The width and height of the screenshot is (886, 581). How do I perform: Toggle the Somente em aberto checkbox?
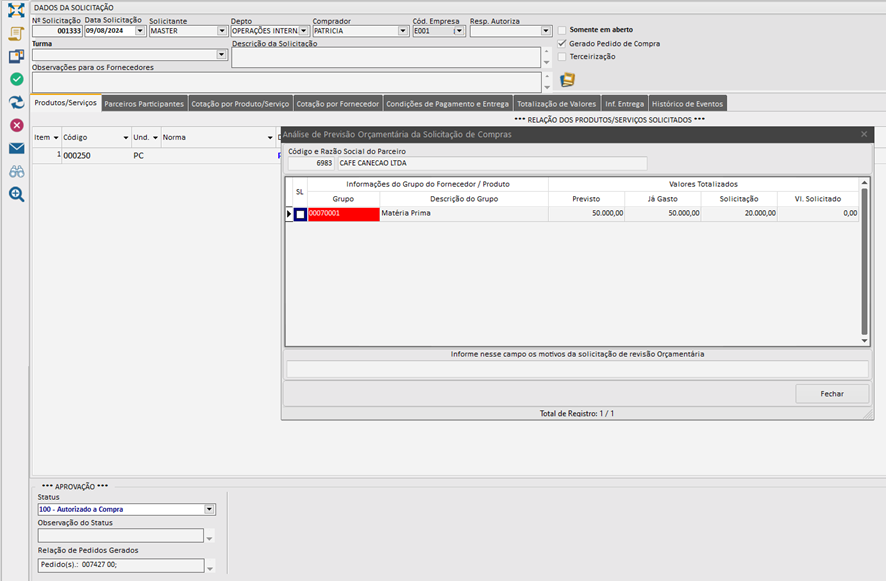(562, 30)
